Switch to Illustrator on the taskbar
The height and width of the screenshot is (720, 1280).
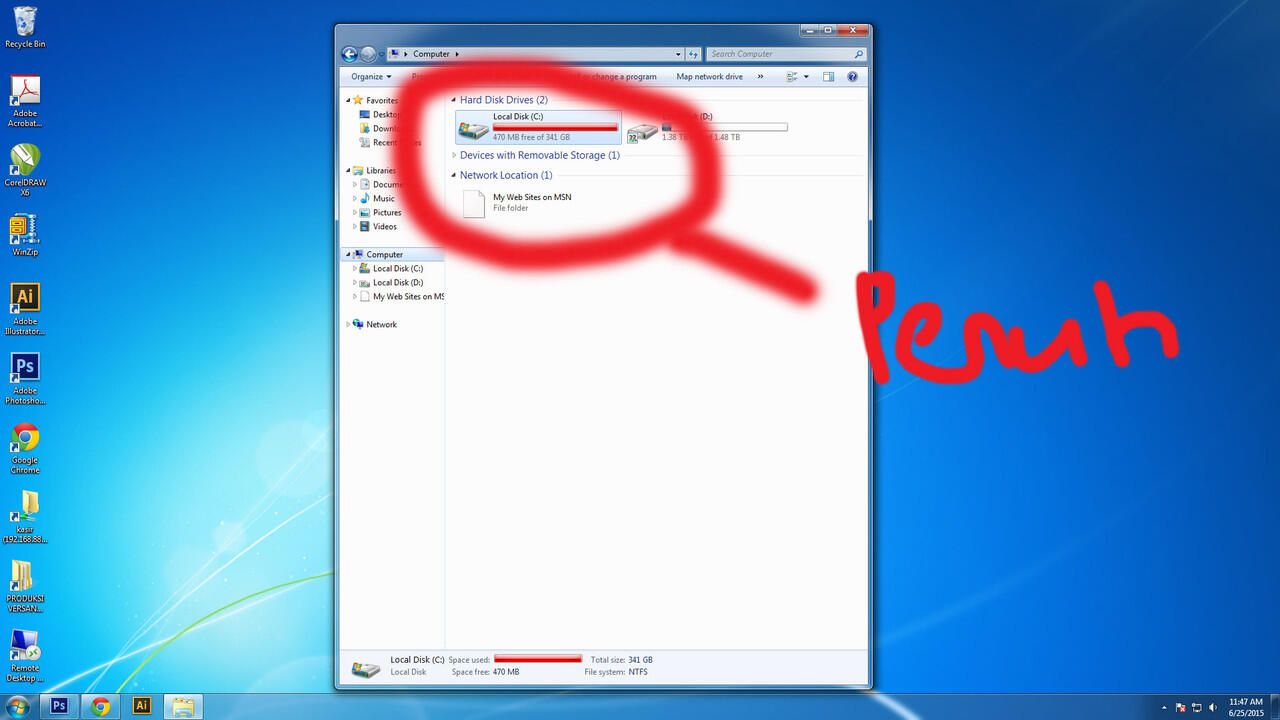[142, 706]
